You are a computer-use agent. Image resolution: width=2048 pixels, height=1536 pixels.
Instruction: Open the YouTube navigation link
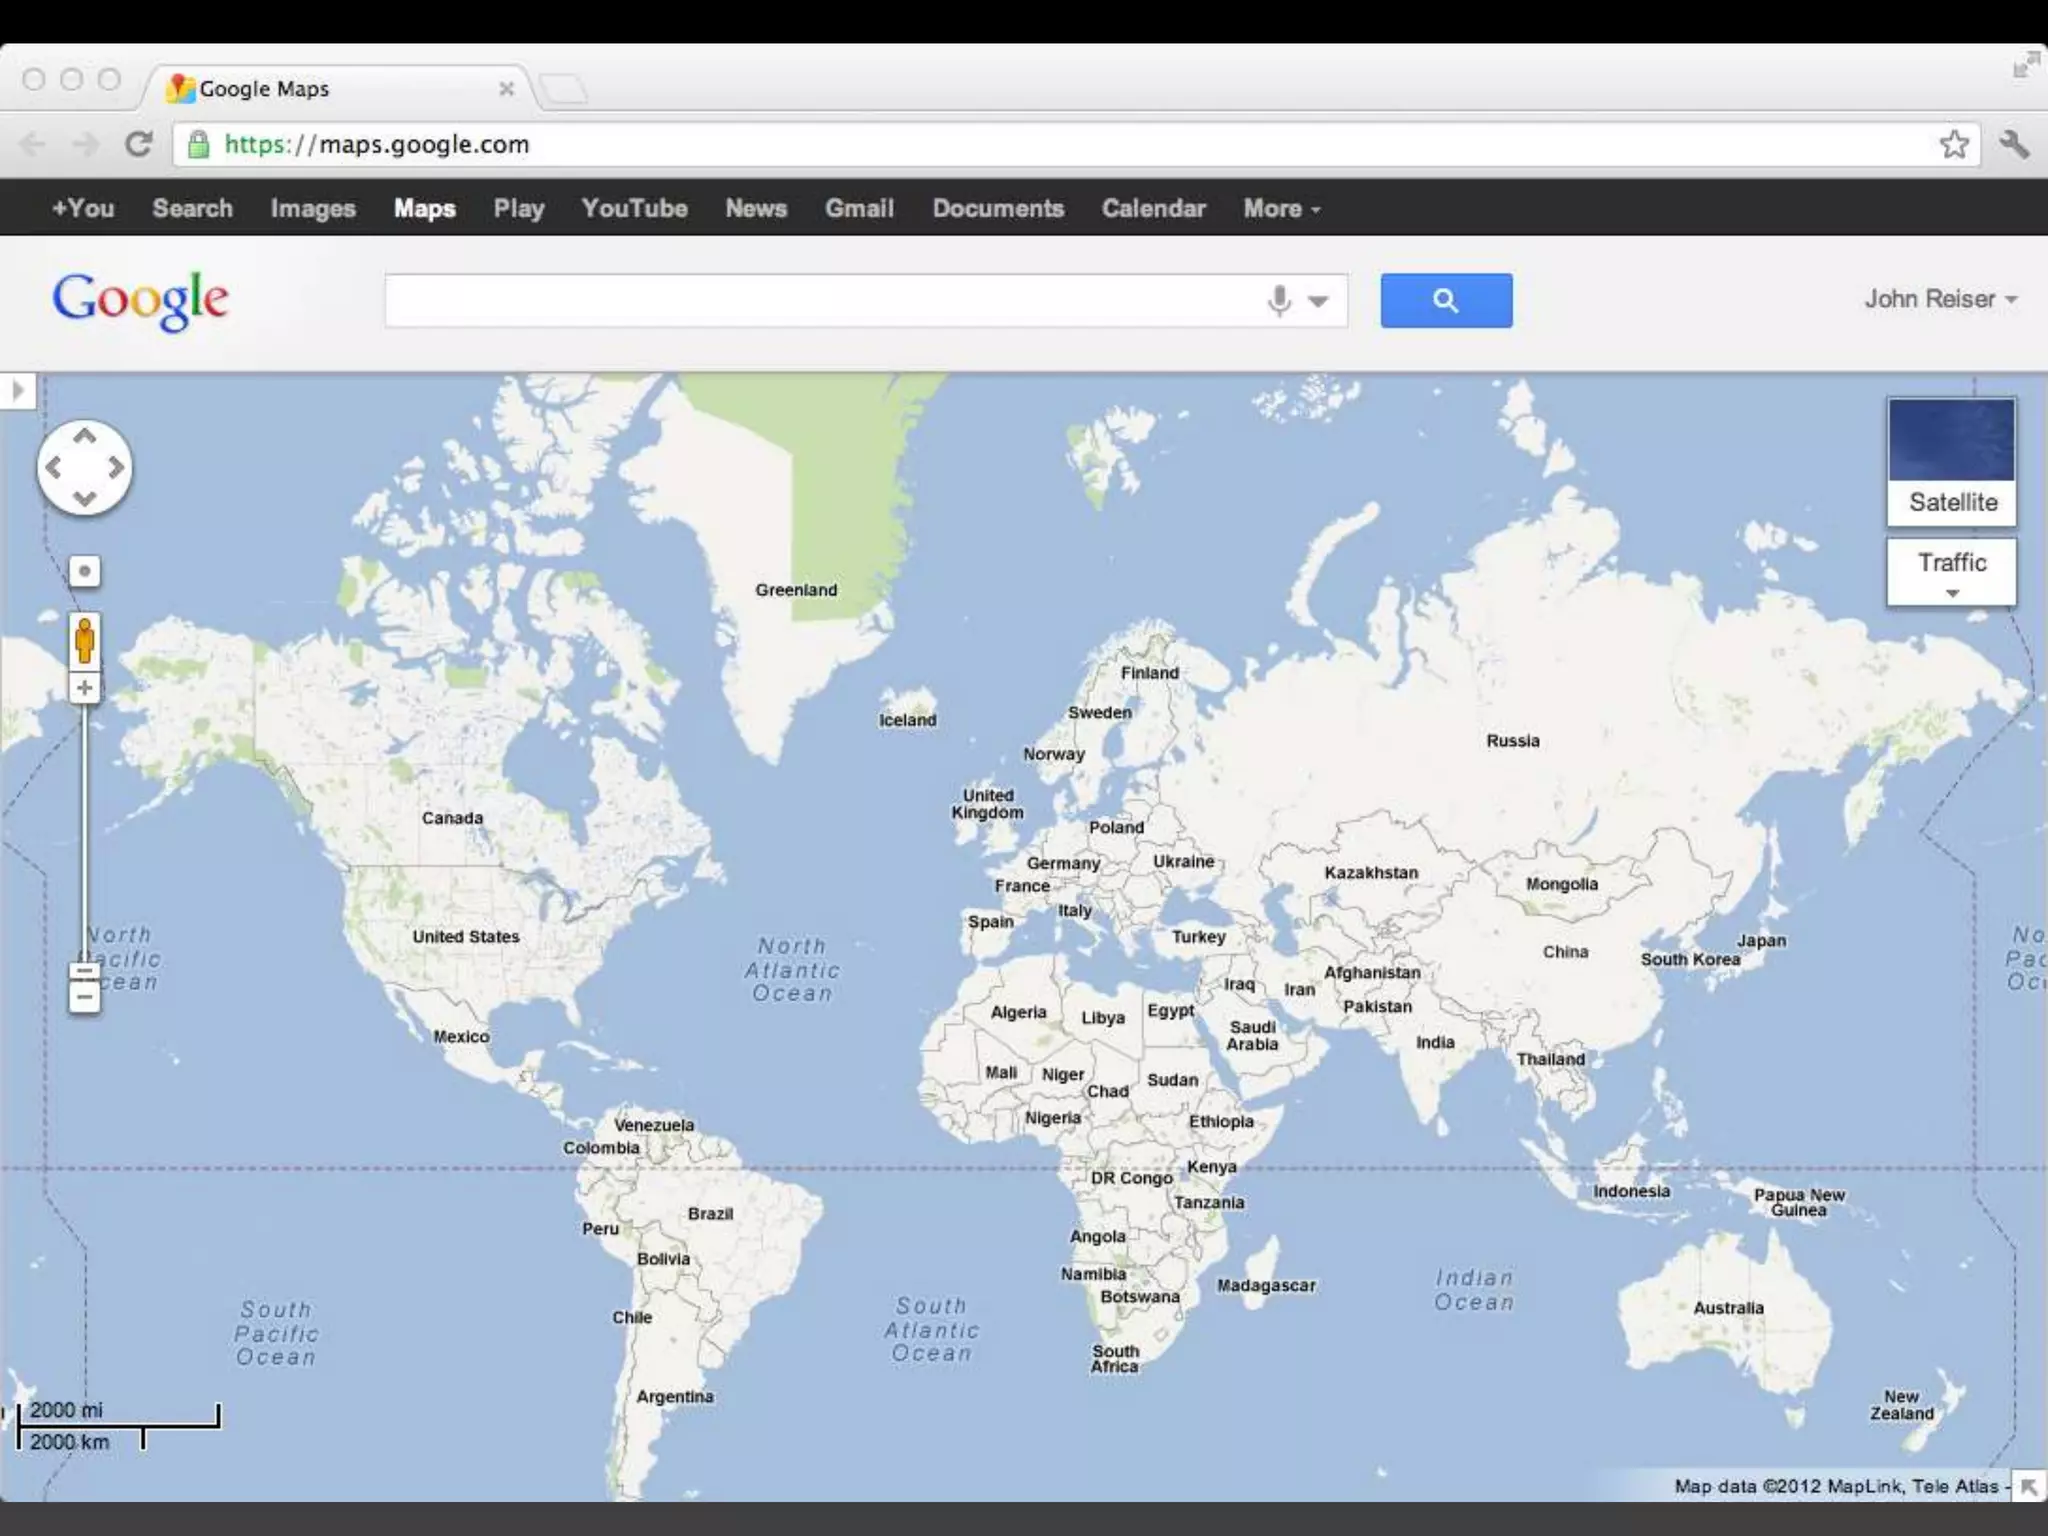(x=634, y=208)
